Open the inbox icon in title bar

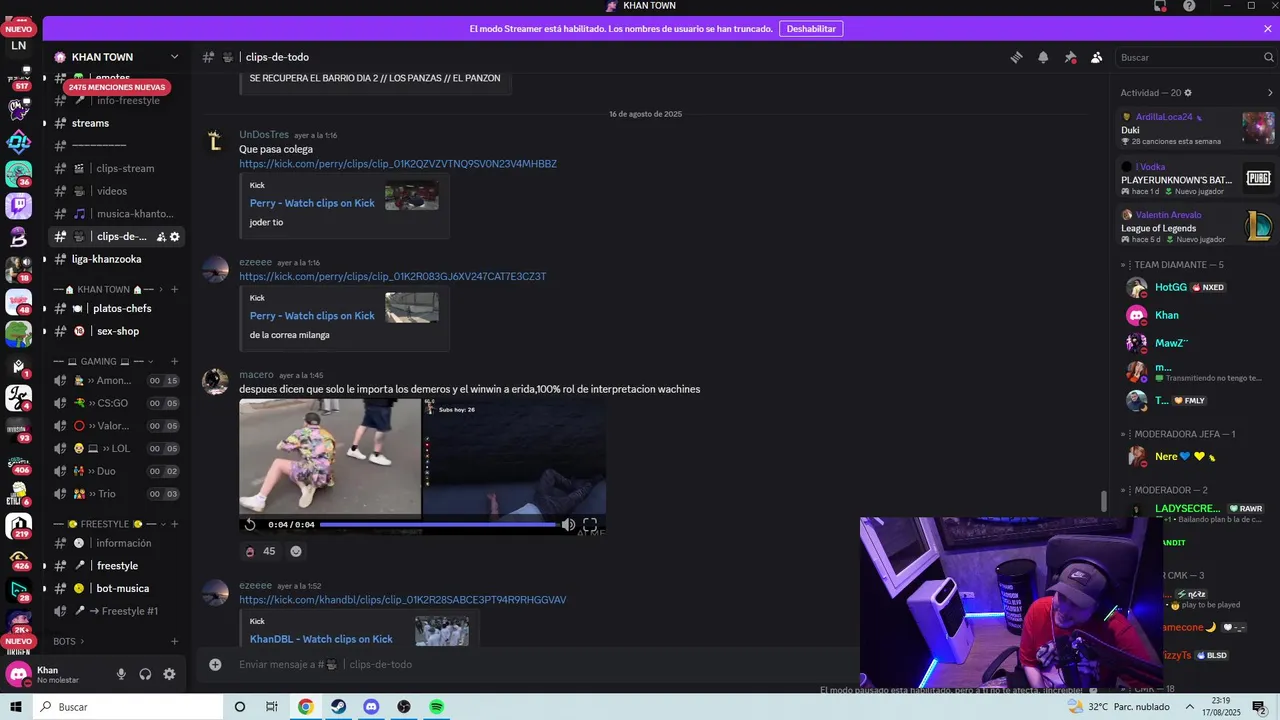[1160, 6]
